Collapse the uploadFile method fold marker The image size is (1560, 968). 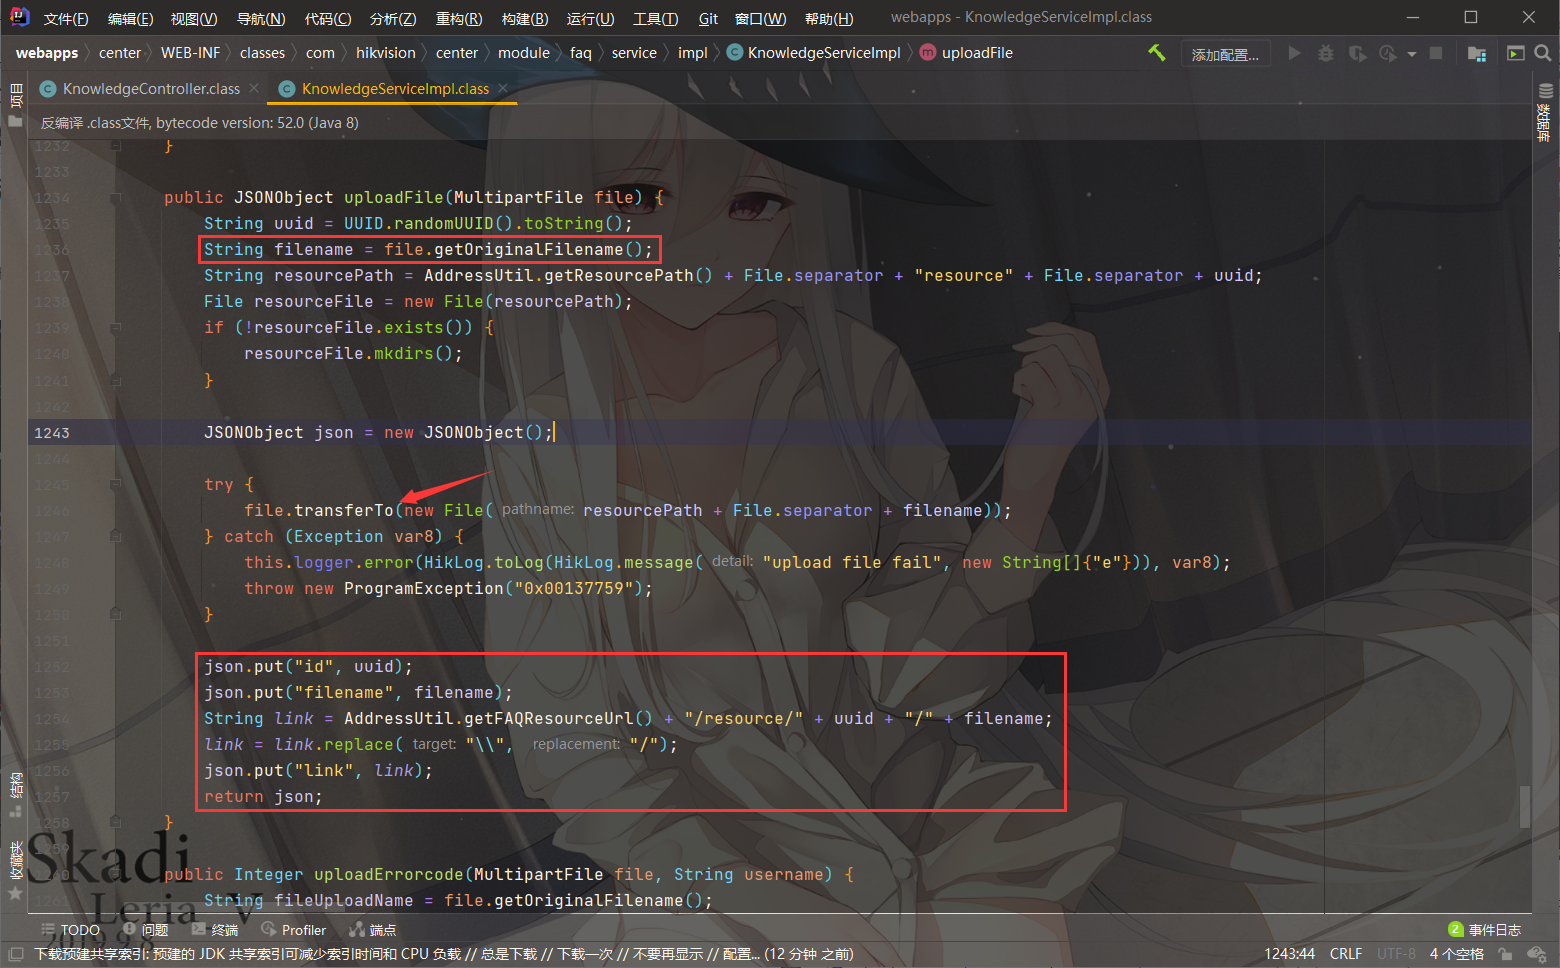[116, 198]
